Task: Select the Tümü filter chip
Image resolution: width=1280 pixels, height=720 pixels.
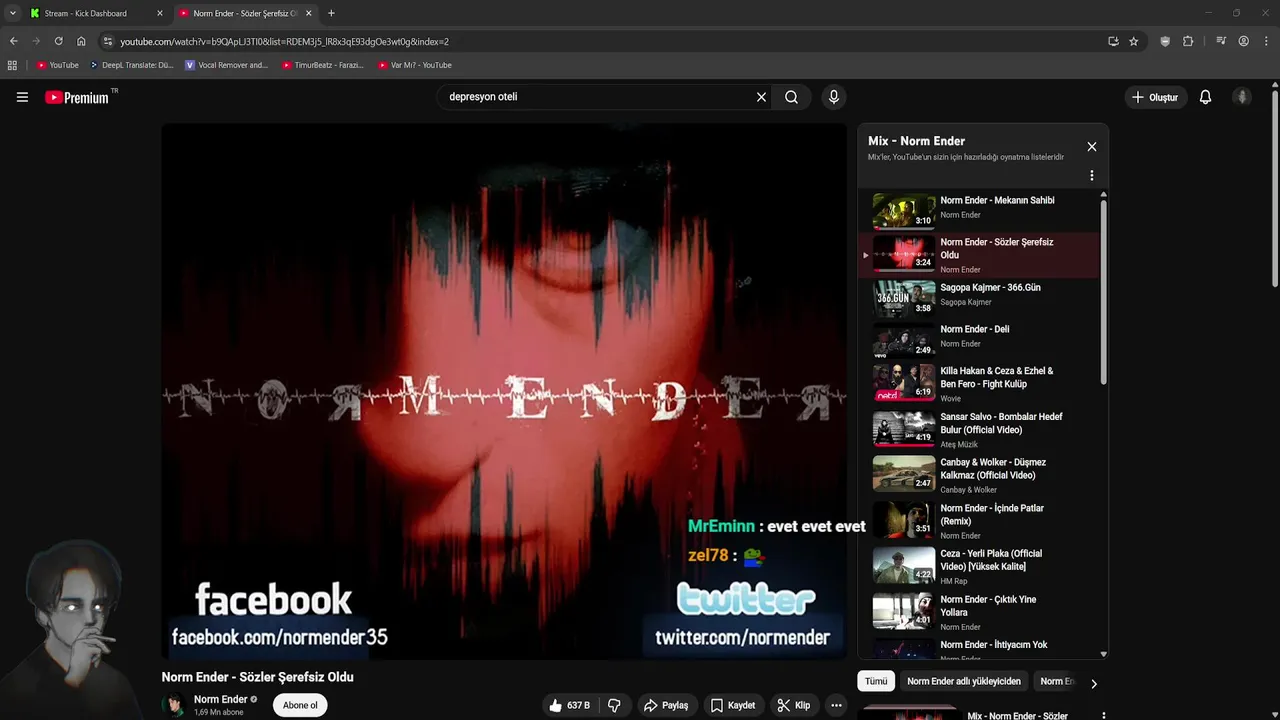Action: click(876, 681)
